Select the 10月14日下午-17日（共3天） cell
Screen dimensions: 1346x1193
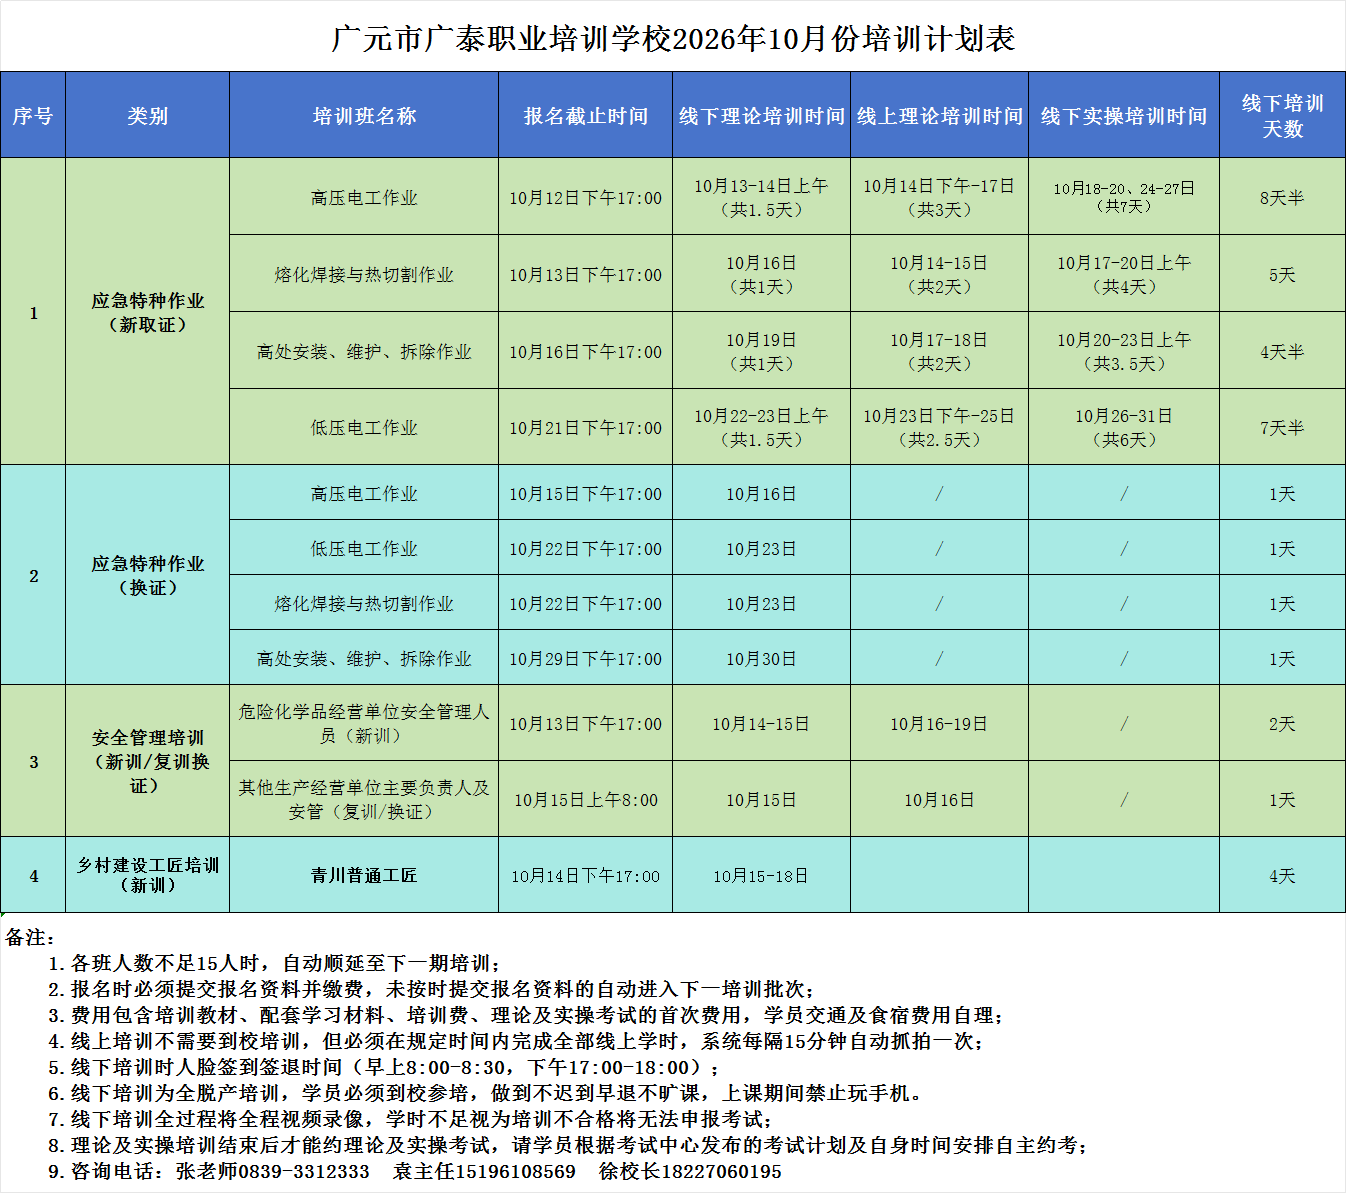(x=939, y=197)
